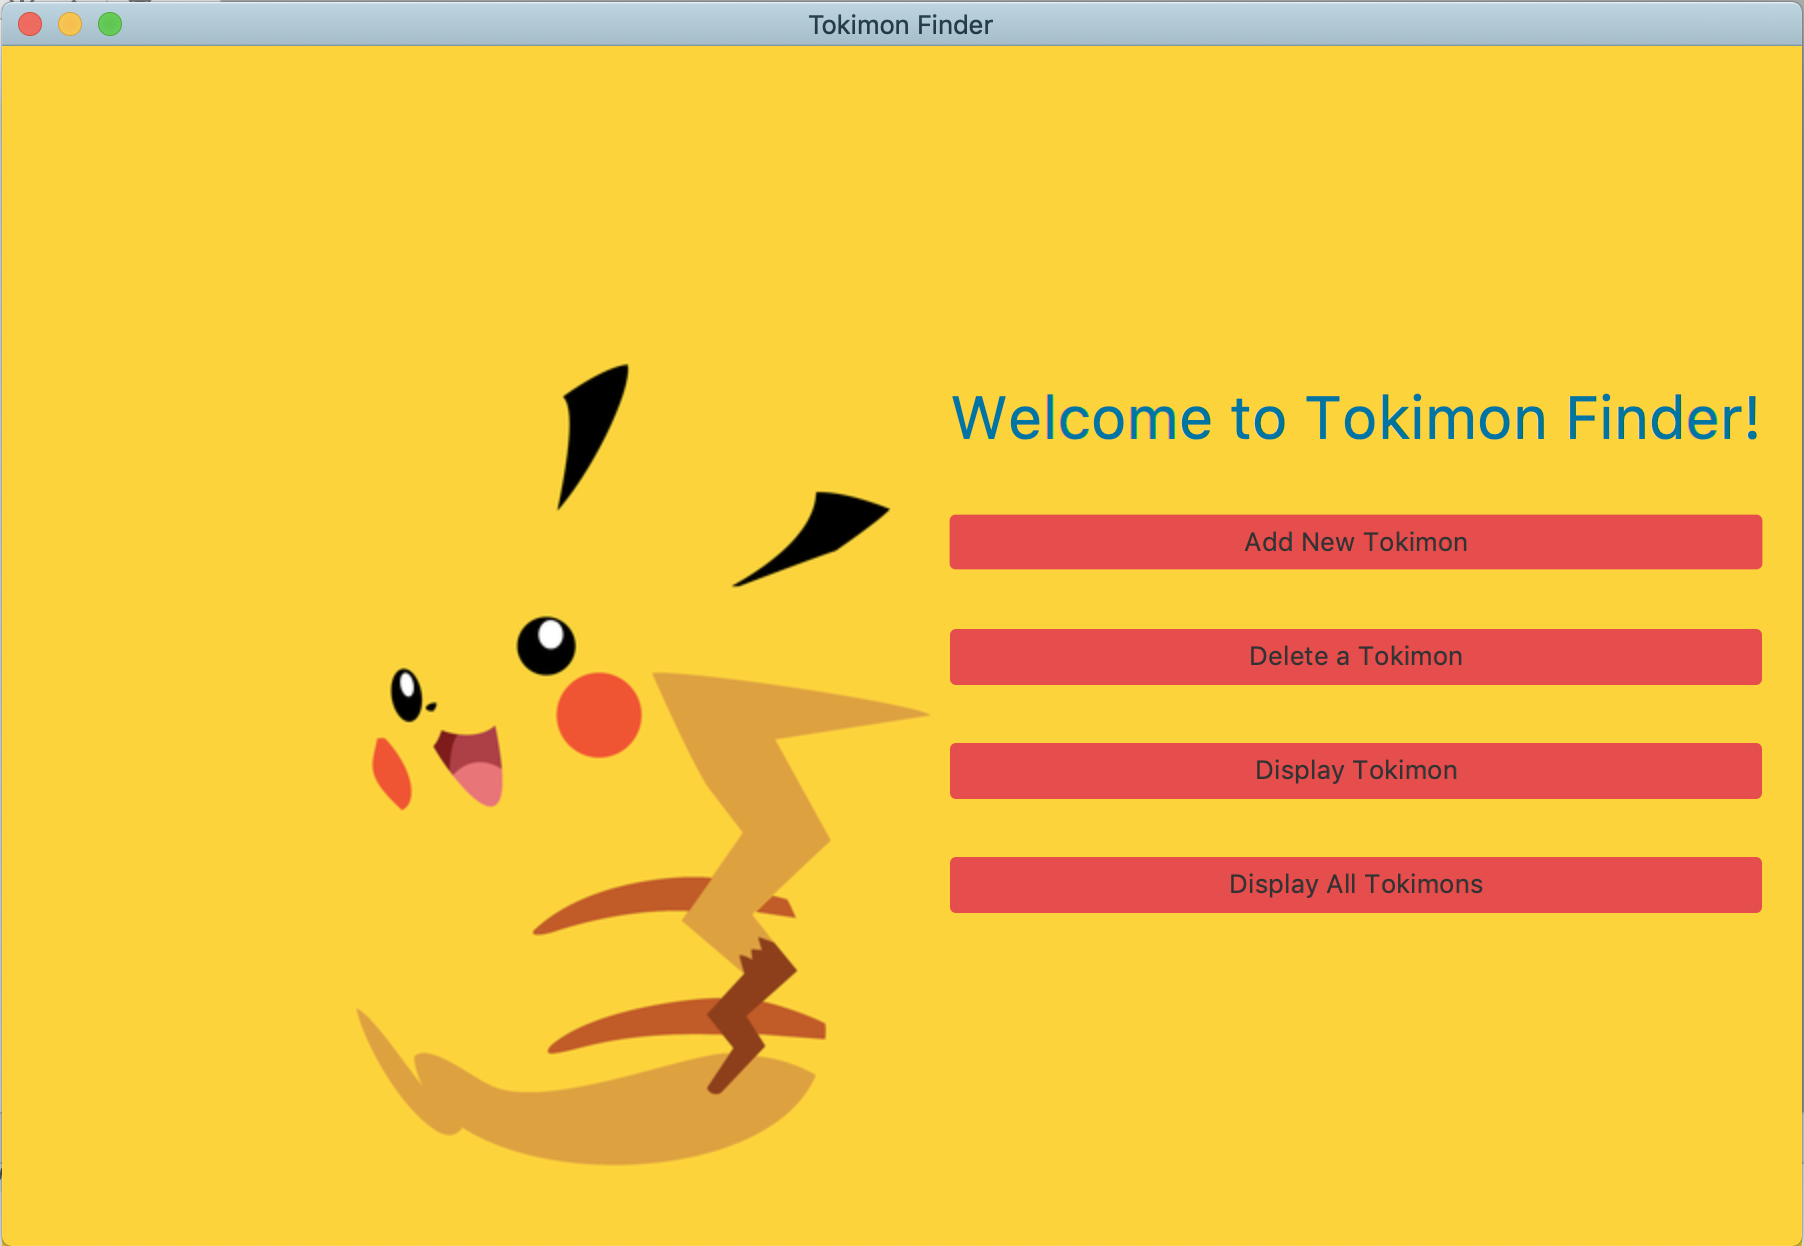Viewport: 1804px width, 1246px height.
Task: Click the red close window button
Action: click(31, 25)
